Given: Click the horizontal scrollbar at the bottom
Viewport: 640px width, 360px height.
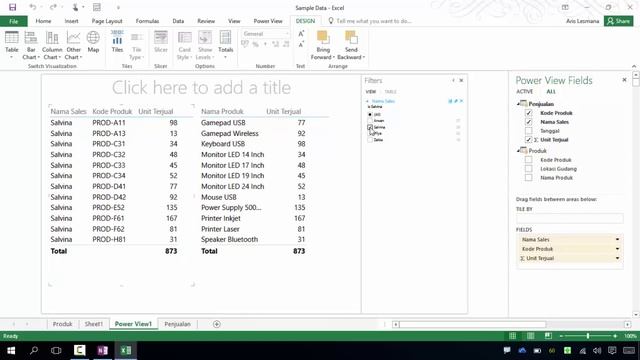Looking at the screenshot, I should coord(473,324).
